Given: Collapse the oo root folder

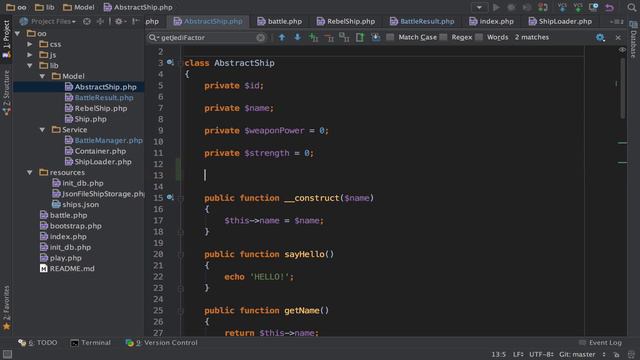Looking at the screenshot, I should (18, 33).
